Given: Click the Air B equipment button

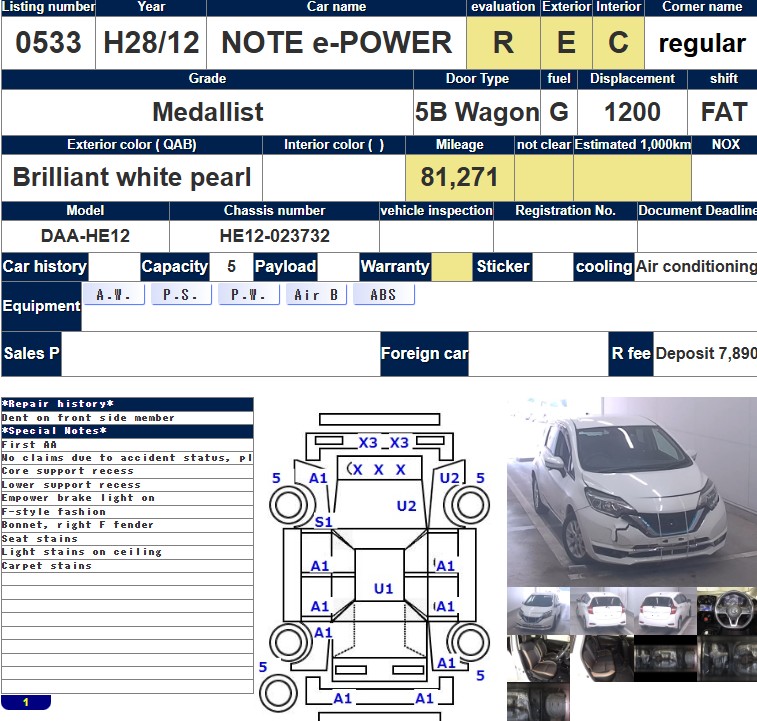Looking at the screenshot, I should [316, 294].
